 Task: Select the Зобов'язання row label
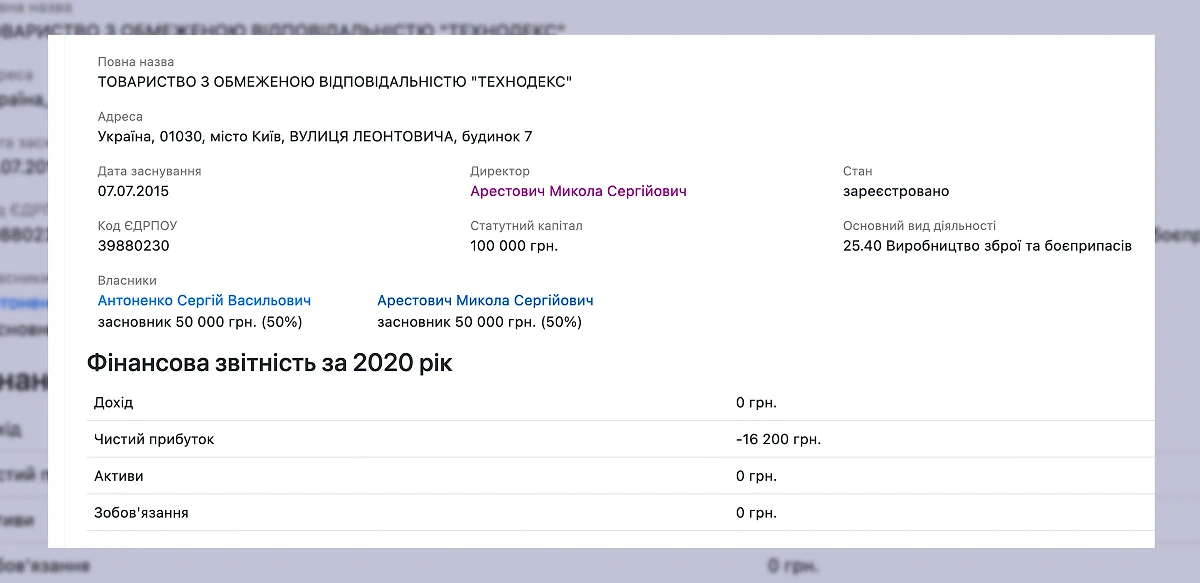(141, 513)
